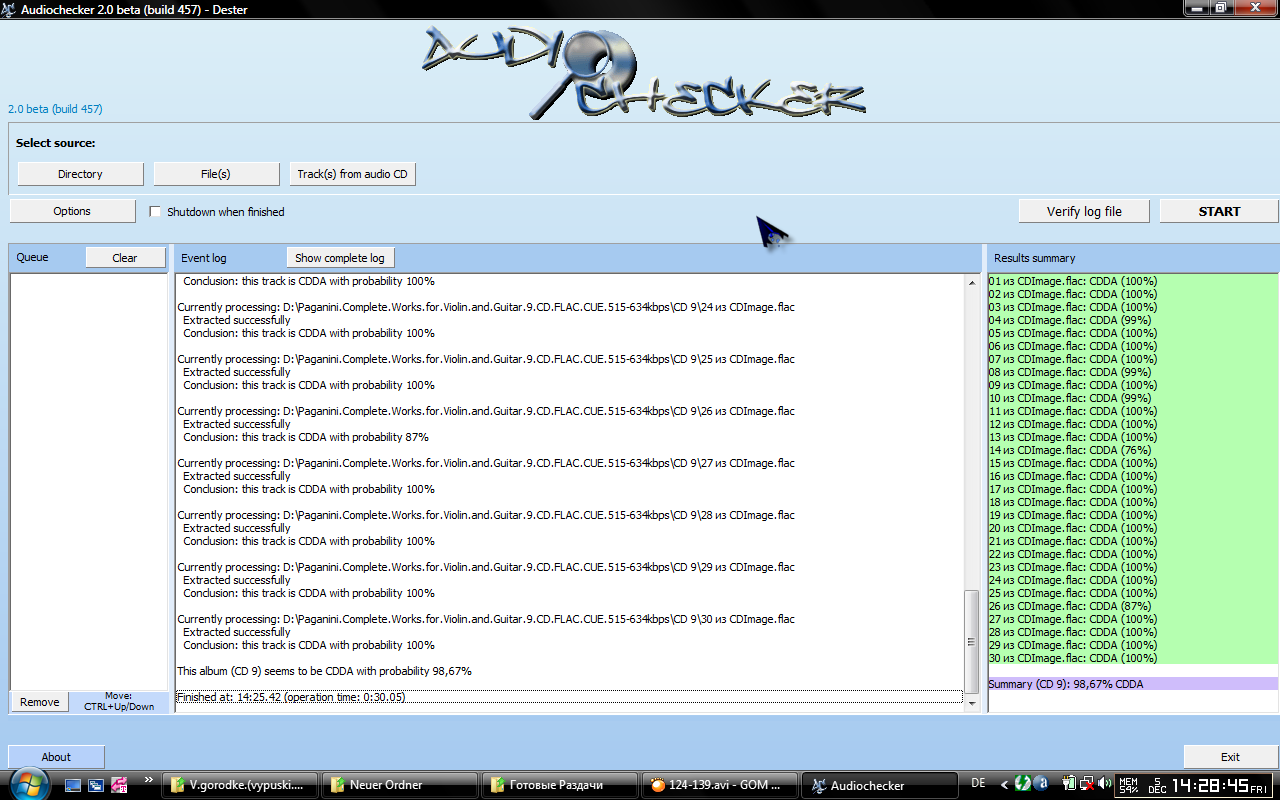Screen dimensions: 1280x800
Task: Click Verify log file button
Action: 1084,211
